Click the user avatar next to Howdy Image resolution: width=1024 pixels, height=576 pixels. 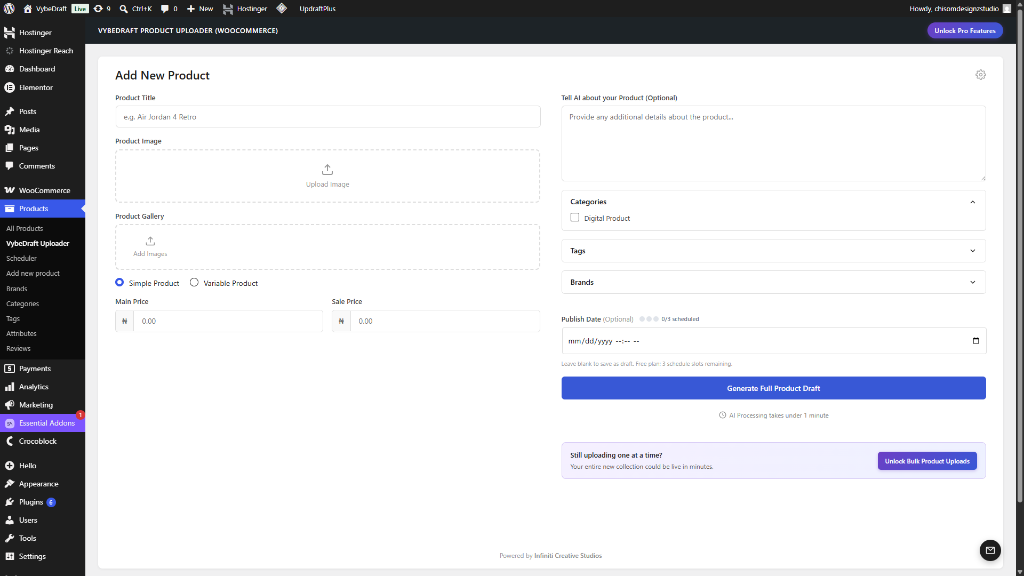click(1006, 8)
